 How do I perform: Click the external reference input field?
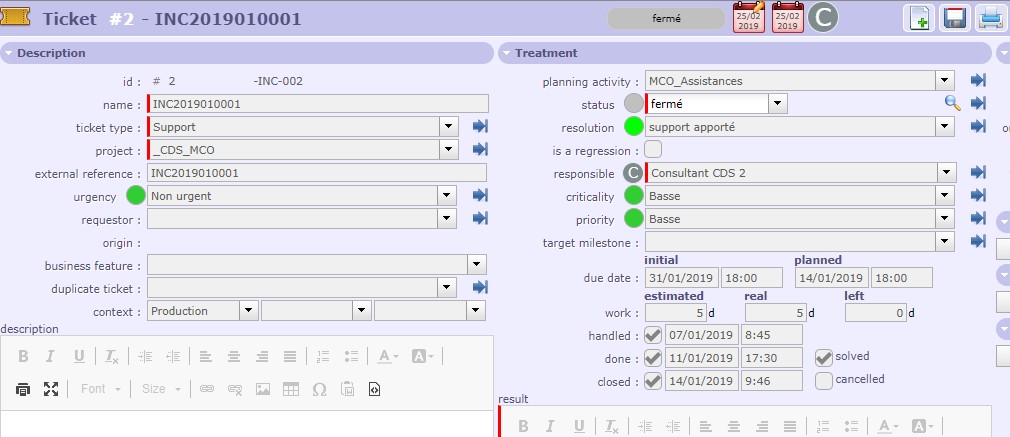(317, 173)
